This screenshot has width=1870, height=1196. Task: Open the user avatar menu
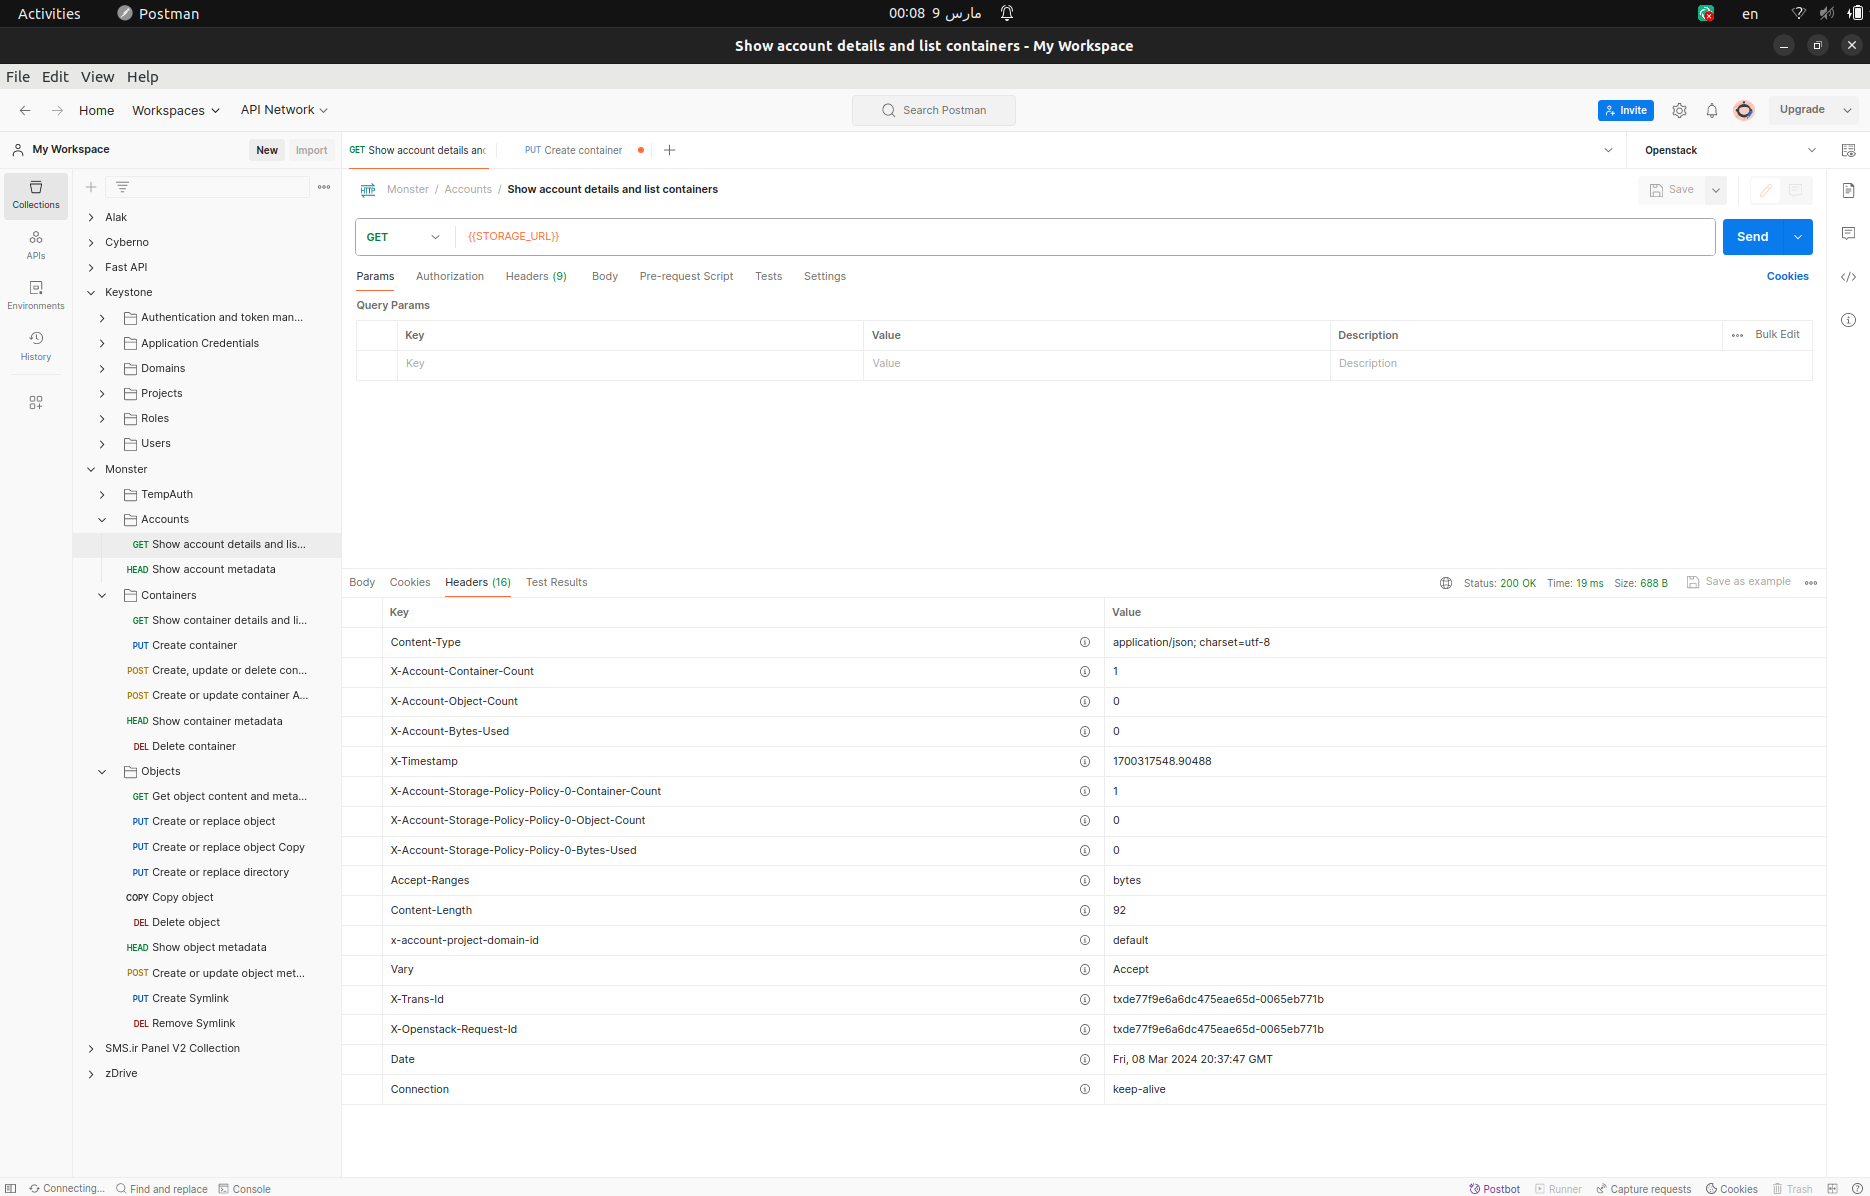pyautogui.click(x=1744, y=110)
